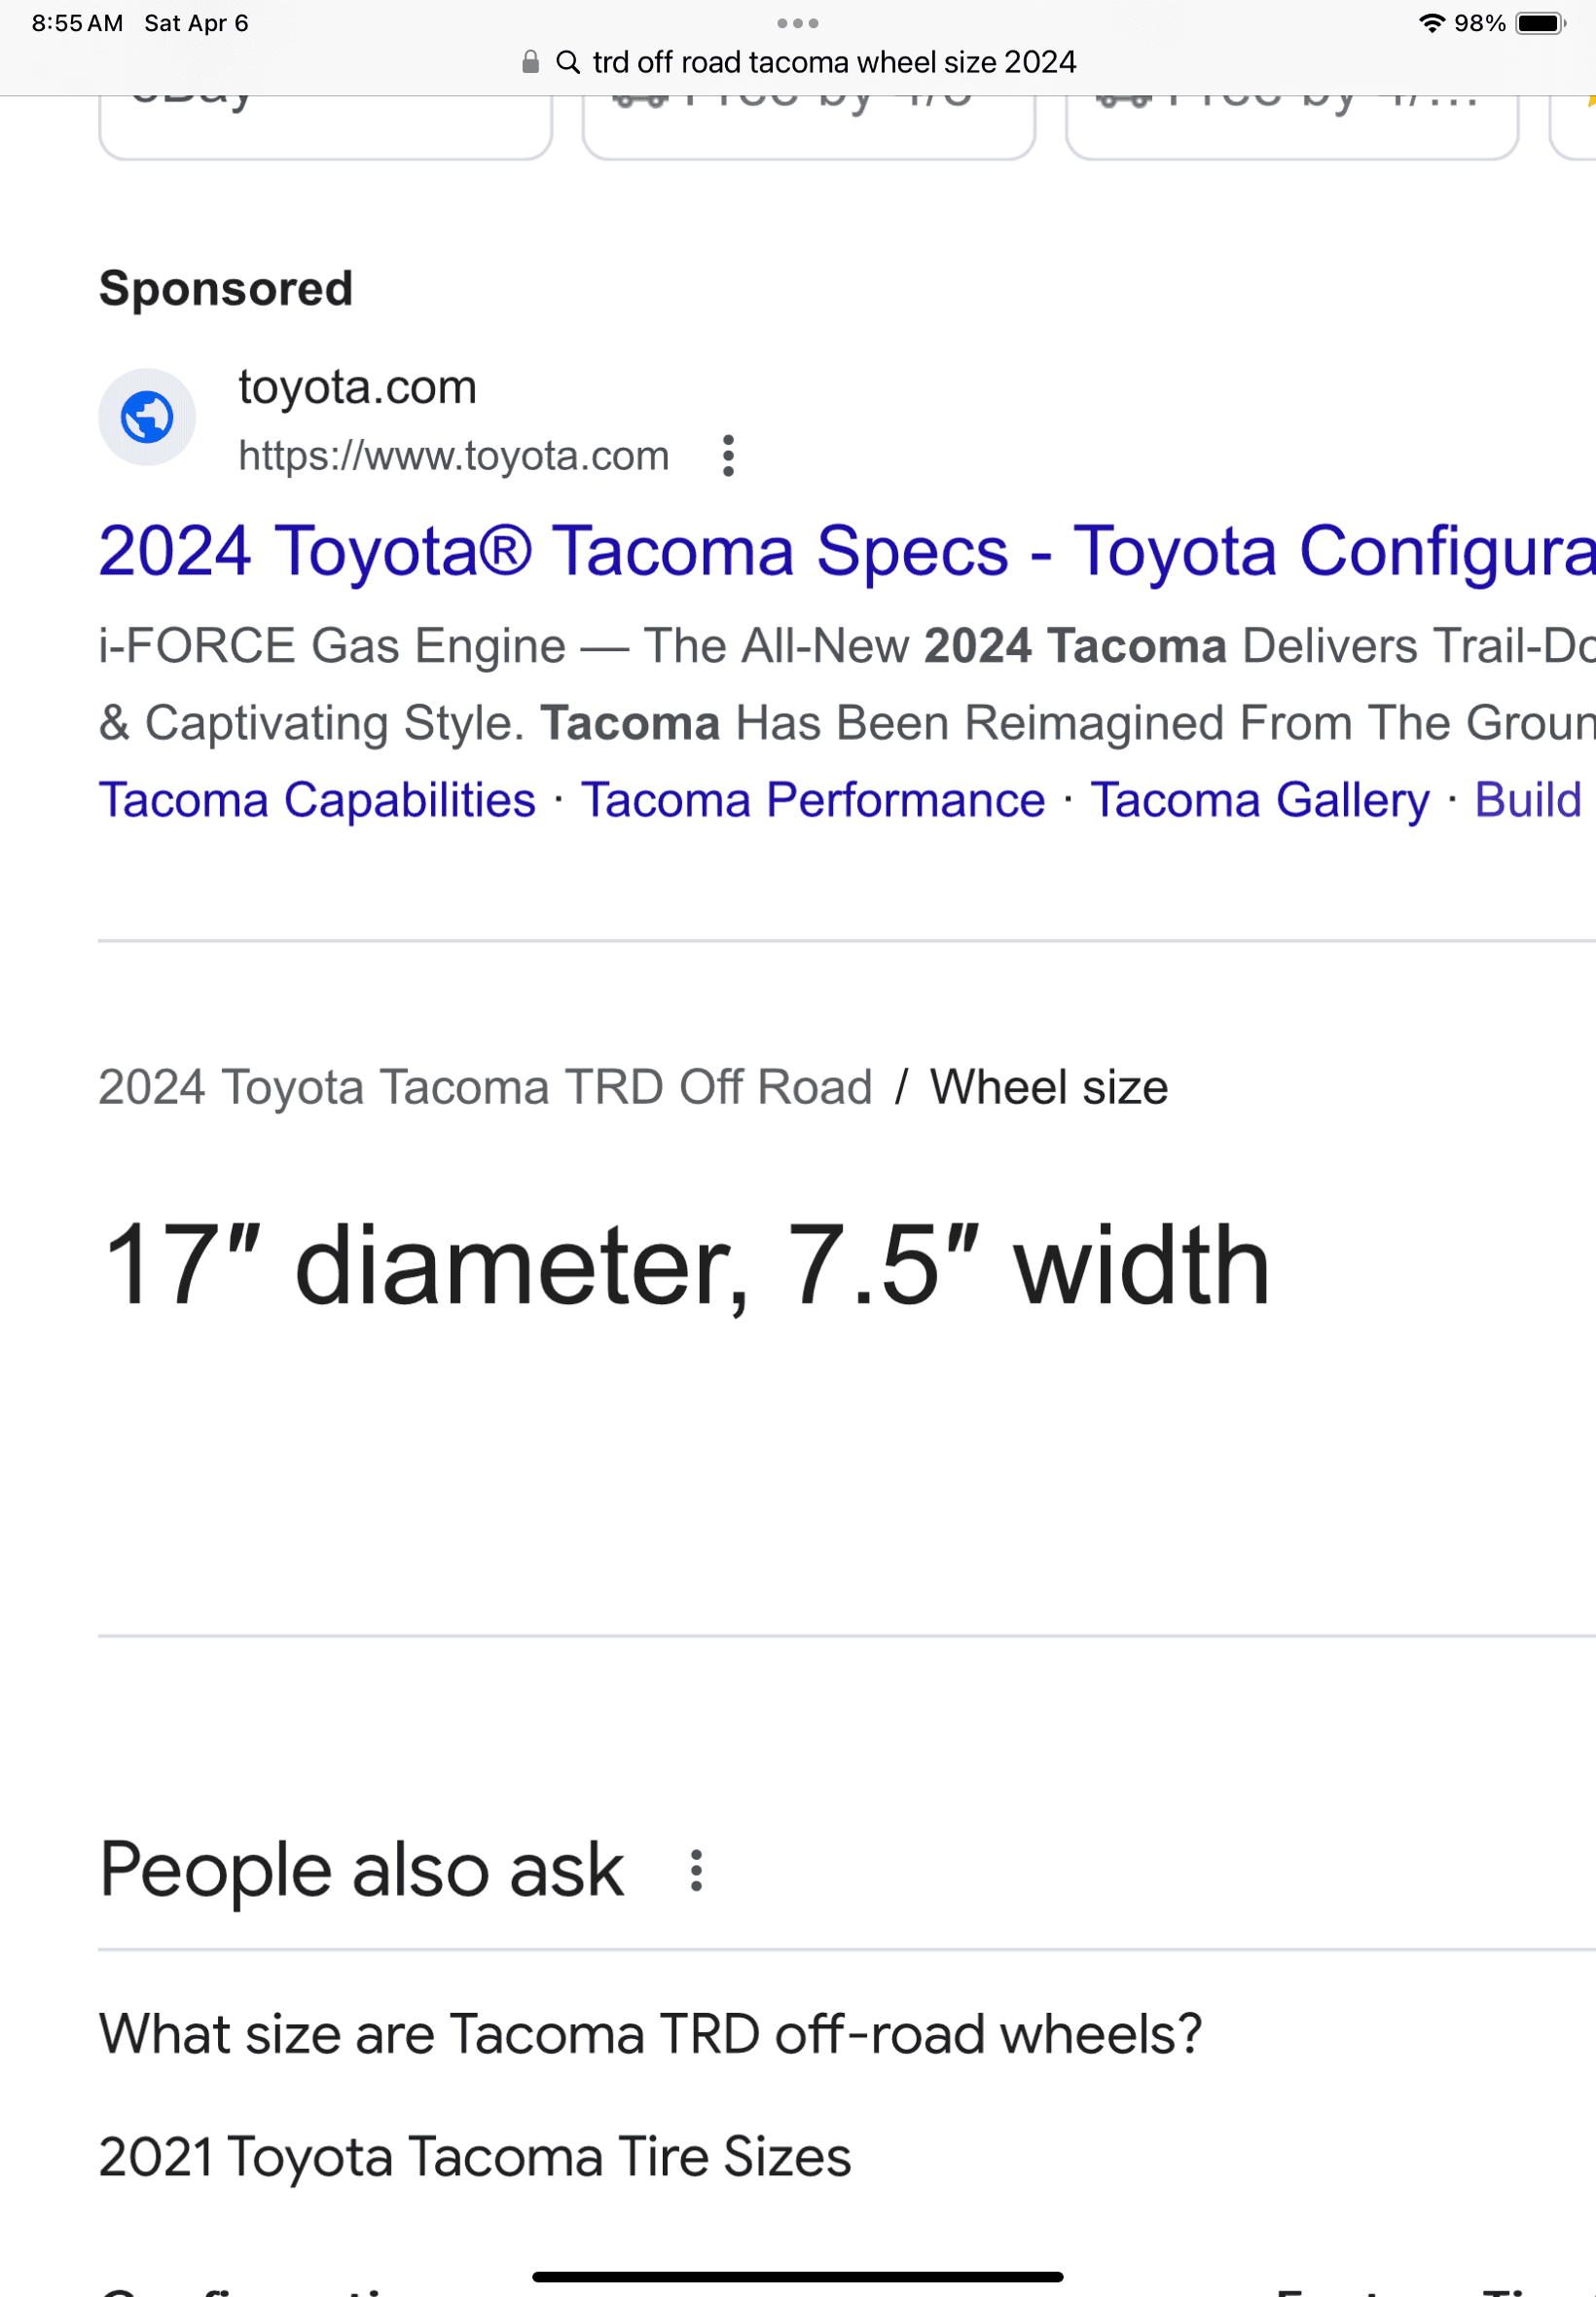This screenshot has height=2297, width=1596.
Task: Open the Tacoma Performance sitelink
Action: 813,800
